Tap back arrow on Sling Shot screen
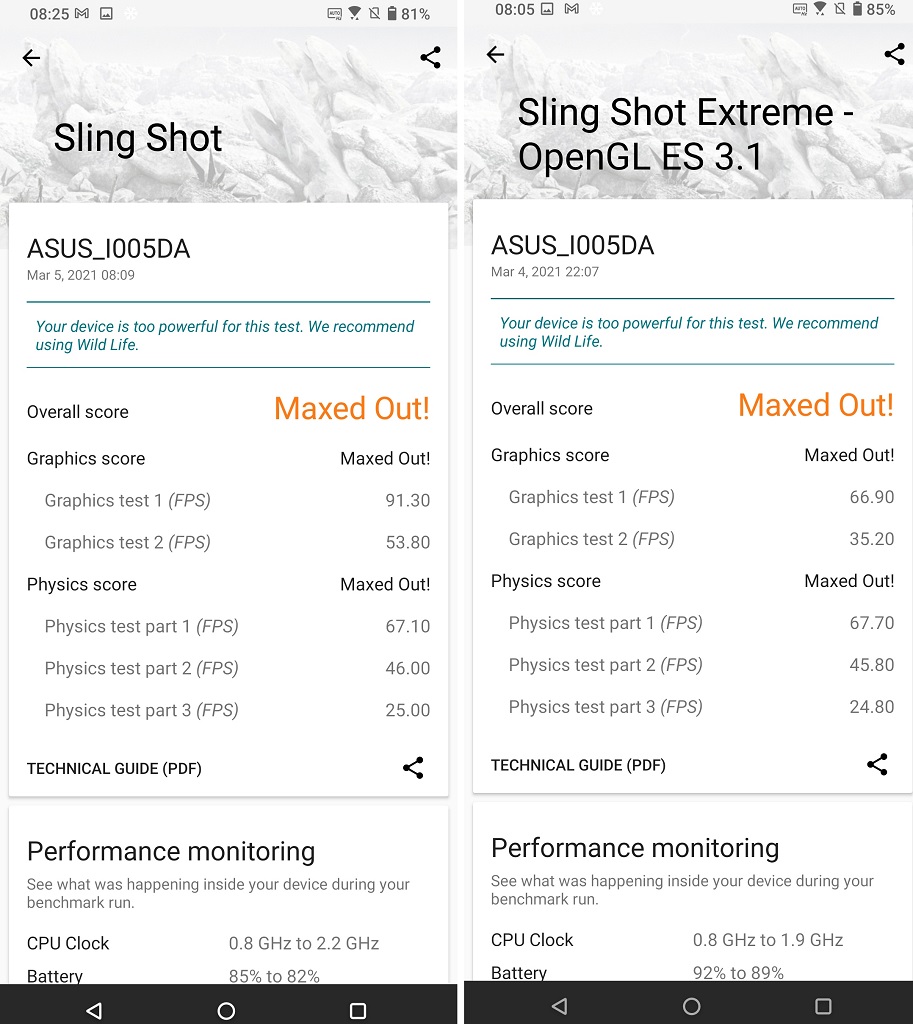 32,58
